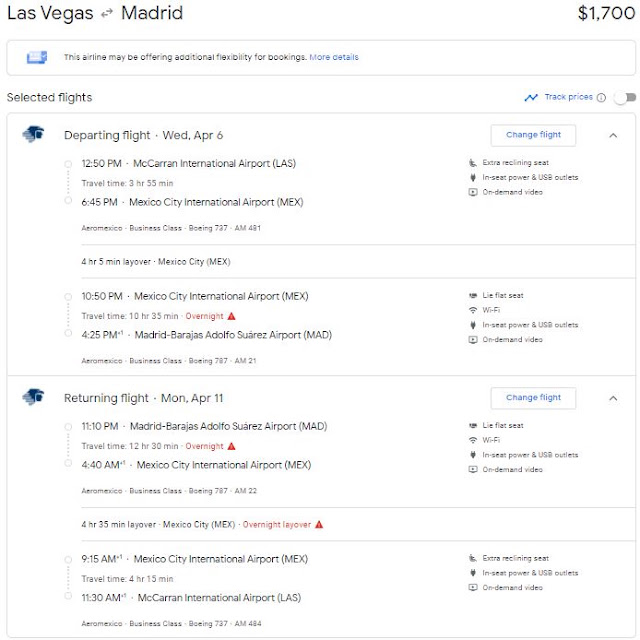This screenshot has width=640, height=640.
Task: Open the More details link
Action: click(334, 57)
